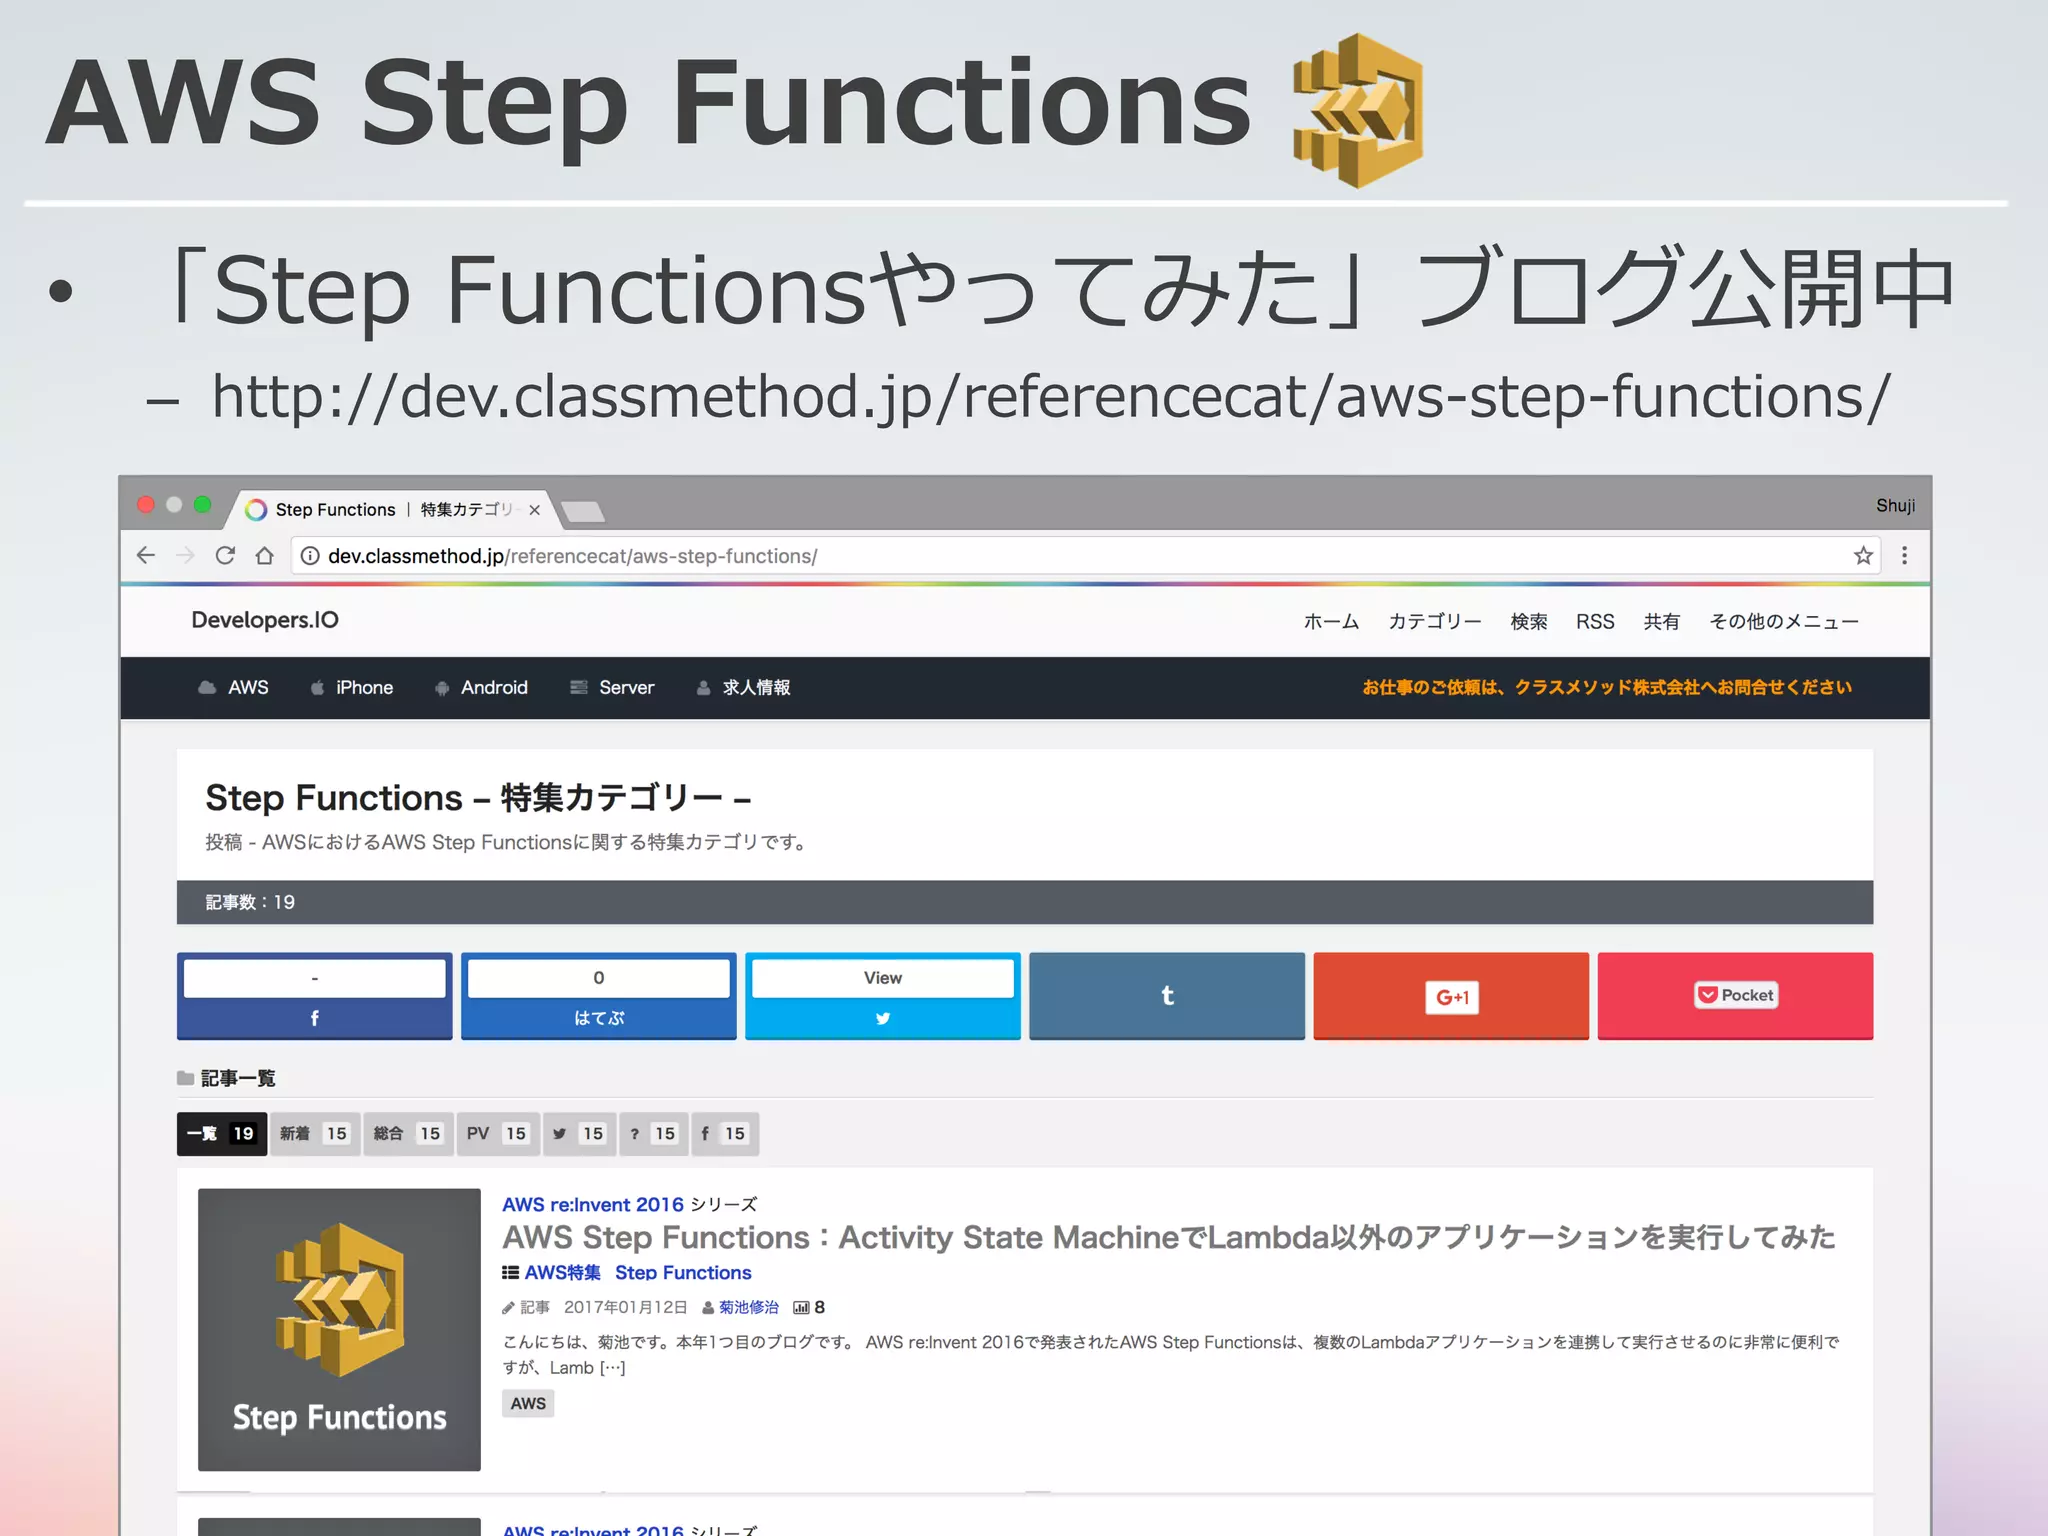Select 新着 15 tab
This screenshot has width=2048, height=1536.
tap(315, 1134)
